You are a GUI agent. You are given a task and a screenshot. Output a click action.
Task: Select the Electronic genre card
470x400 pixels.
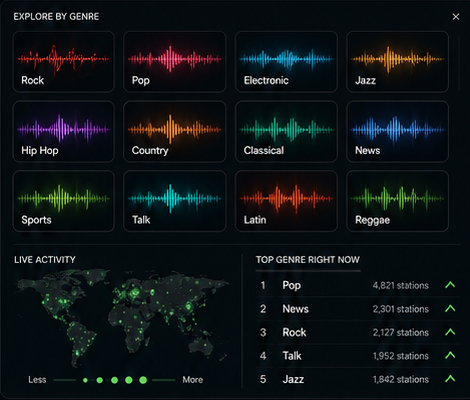pos(286,62)
